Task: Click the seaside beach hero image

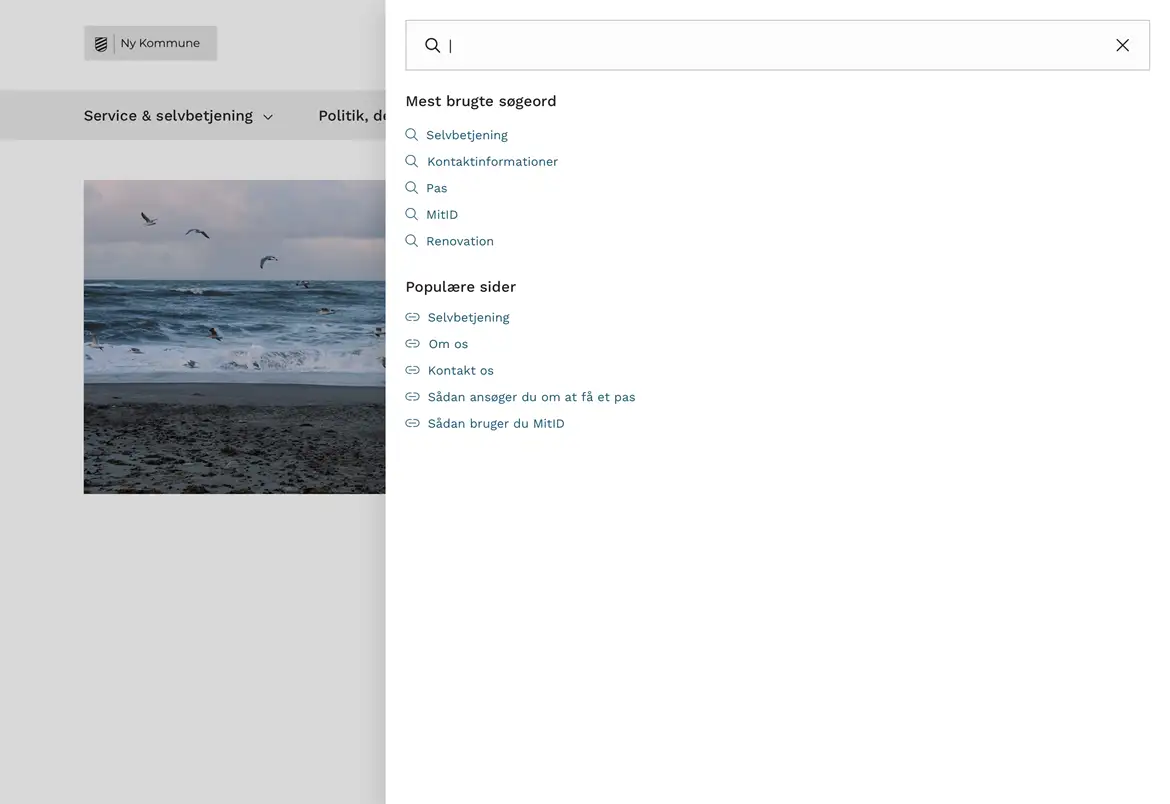Action: coord(234,337)
